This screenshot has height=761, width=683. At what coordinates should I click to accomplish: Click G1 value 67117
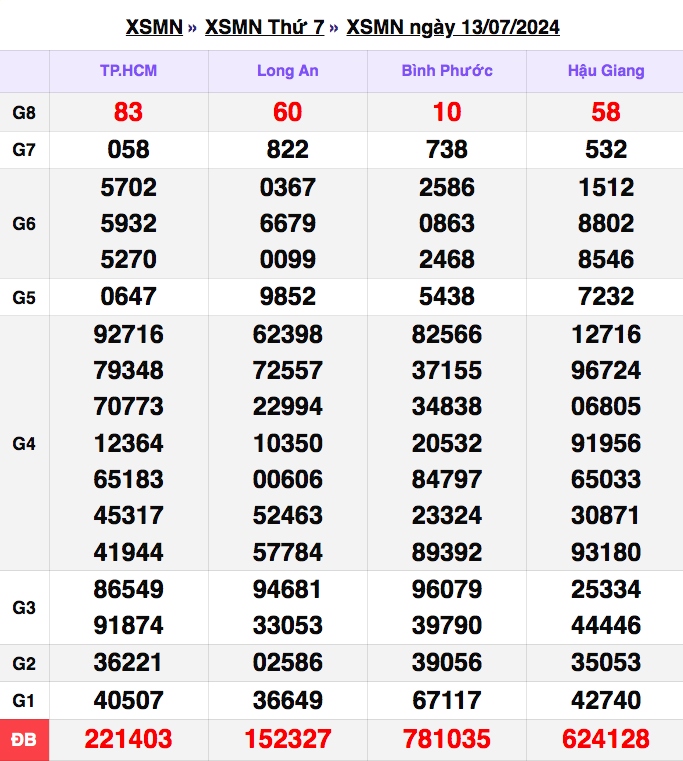point(447,700)
